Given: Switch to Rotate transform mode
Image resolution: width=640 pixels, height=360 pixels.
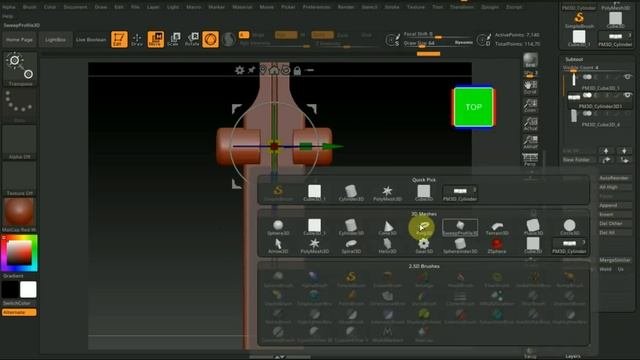Looking at the screenshot, I should tap(192, 40).
